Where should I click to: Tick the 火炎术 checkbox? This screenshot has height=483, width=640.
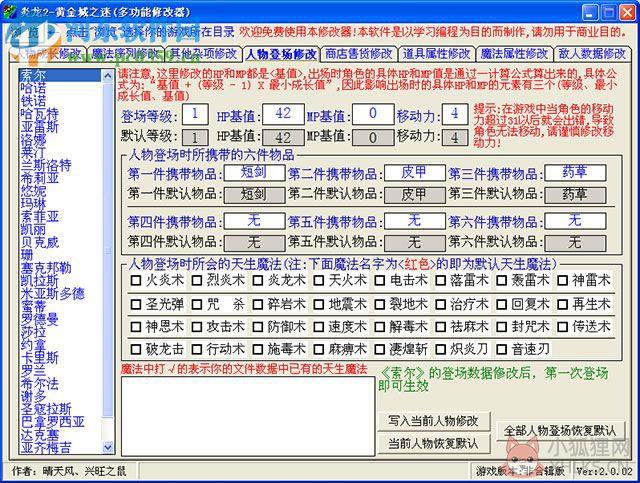pyautogui.click(x=136, y=280)
